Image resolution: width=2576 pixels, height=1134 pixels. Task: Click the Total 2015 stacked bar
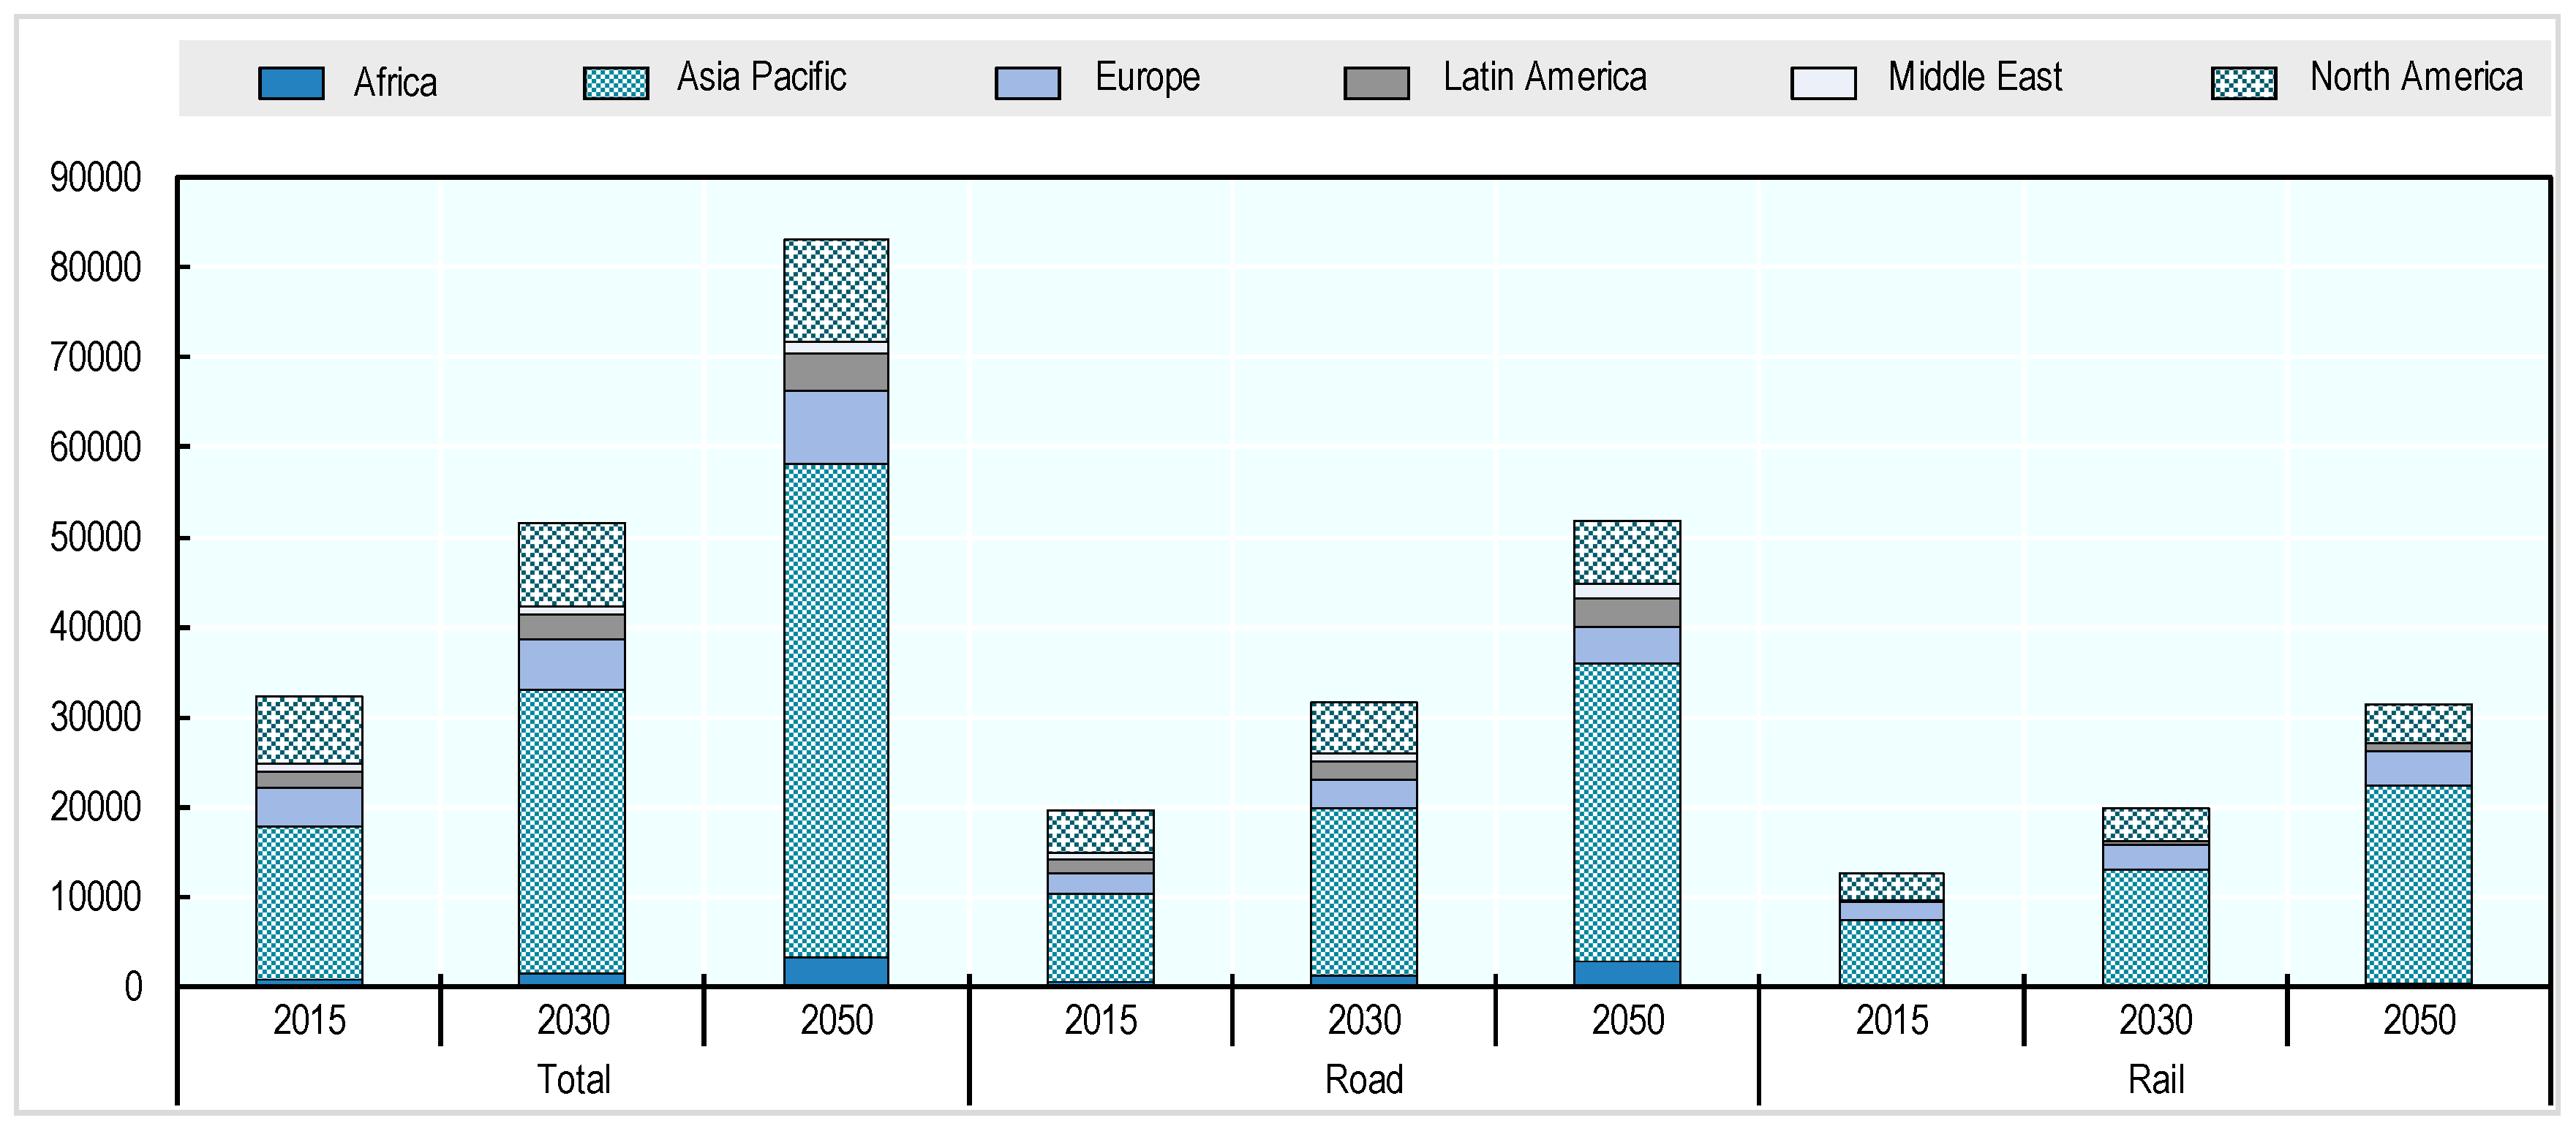coord(309,840)
